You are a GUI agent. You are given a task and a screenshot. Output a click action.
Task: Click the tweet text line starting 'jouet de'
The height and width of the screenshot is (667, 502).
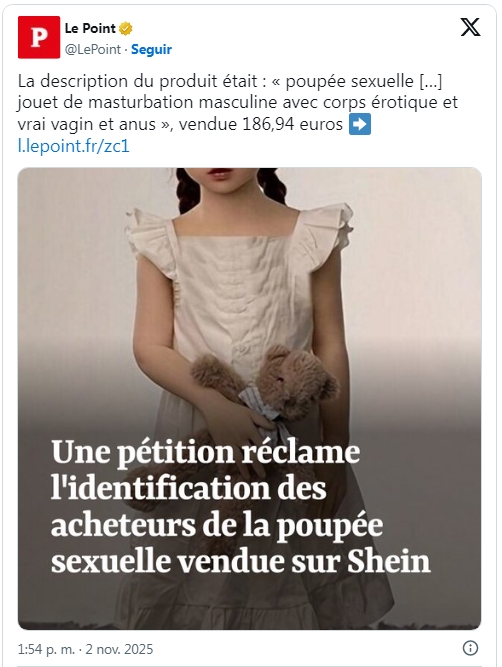pyautogui.click(x=238, y=103)
